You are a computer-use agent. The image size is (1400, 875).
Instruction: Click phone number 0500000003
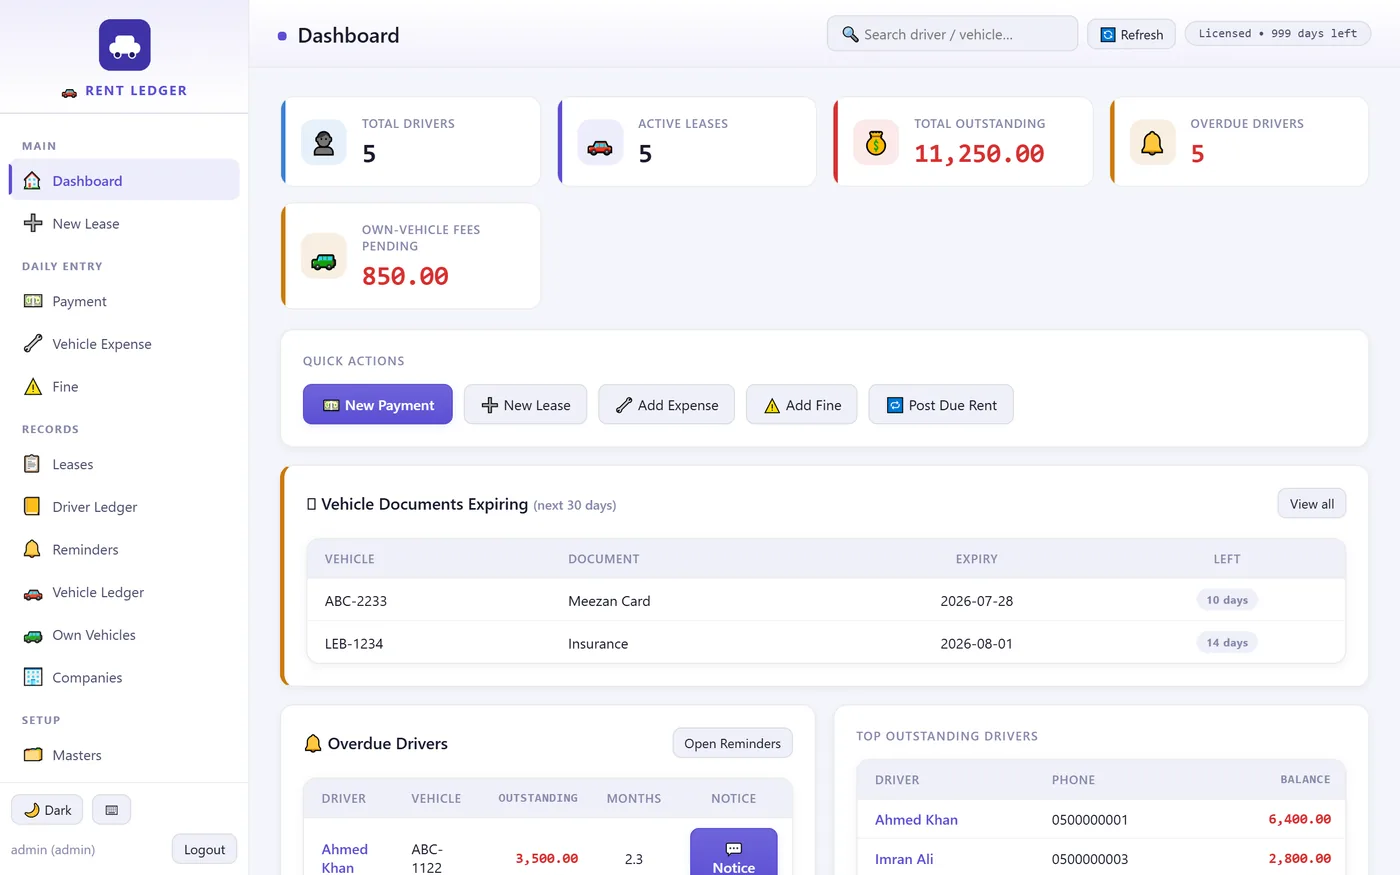point(1090,859)
